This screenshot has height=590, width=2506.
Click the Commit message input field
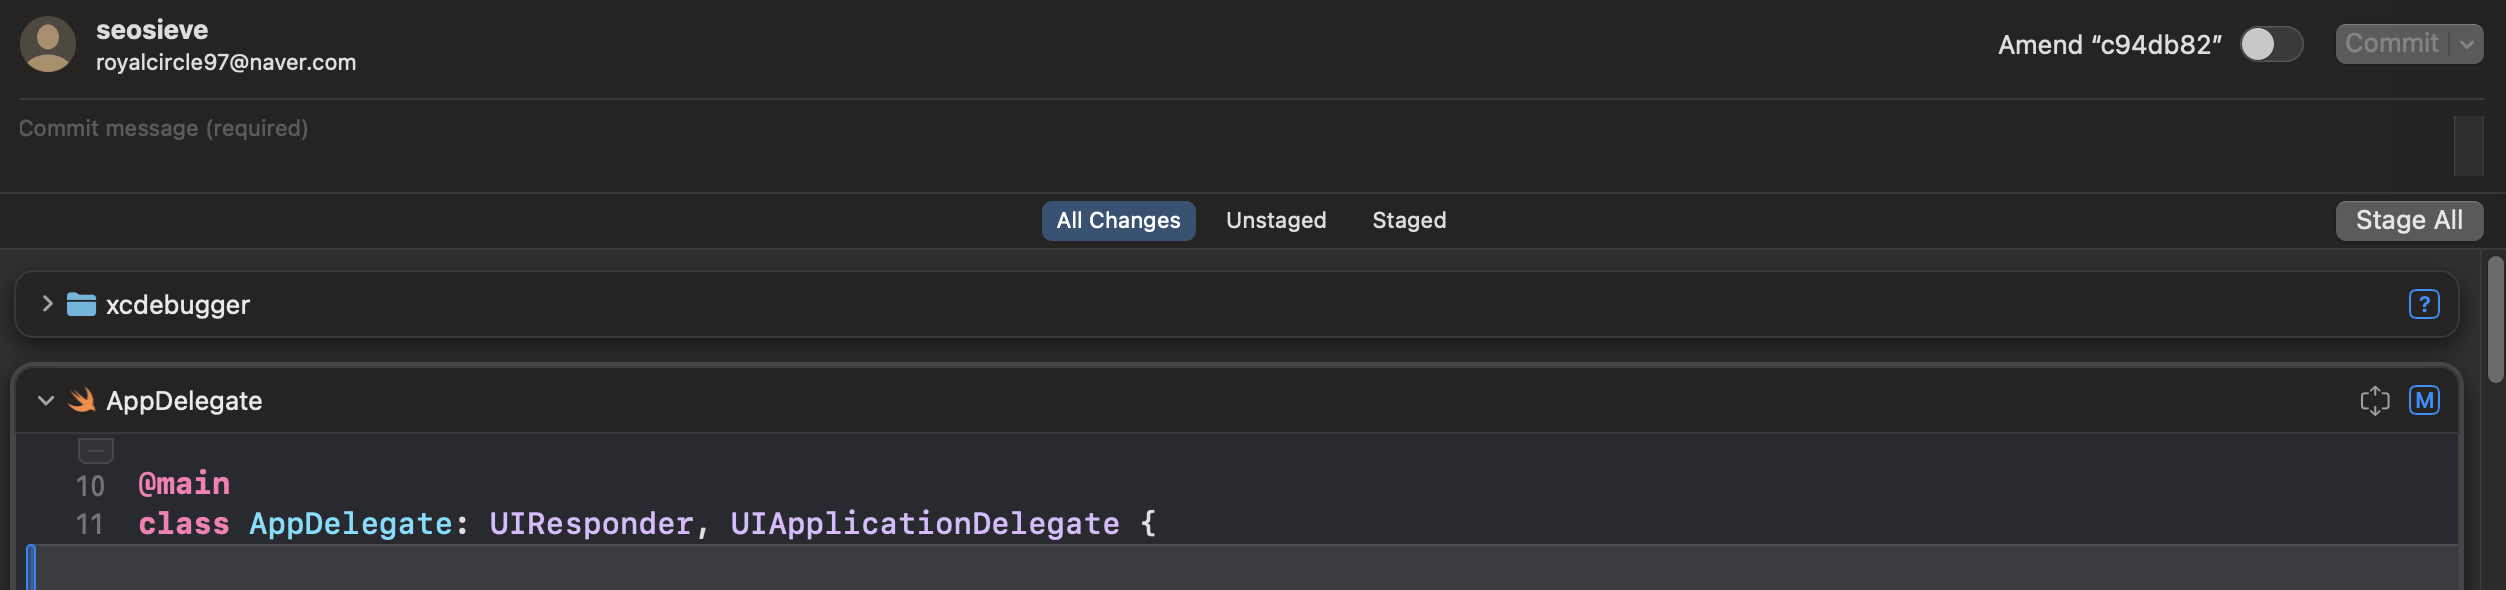1234,145
